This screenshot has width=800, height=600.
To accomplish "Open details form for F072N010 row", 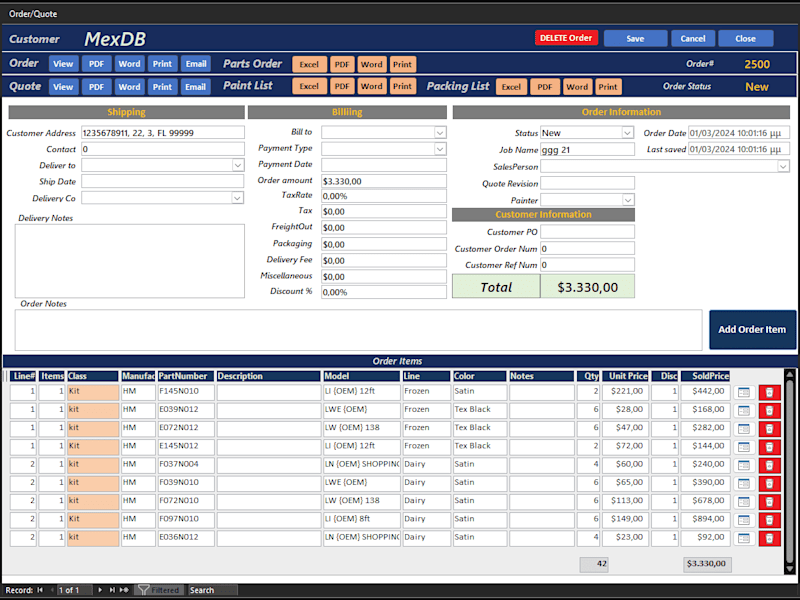I will 744,502.
